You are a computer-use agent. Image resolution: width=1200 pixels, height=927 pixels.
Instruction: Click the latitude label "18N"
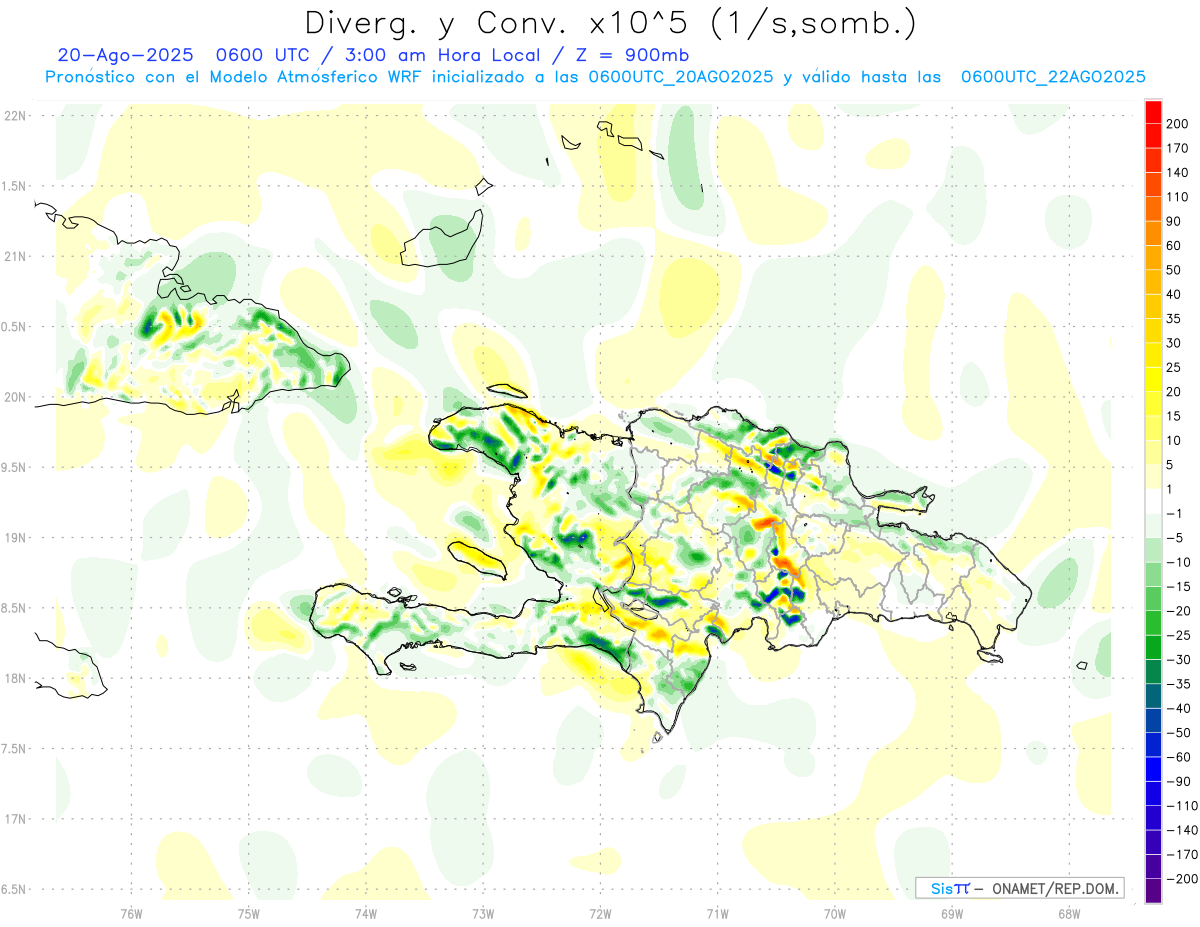(x=14, y=678)
